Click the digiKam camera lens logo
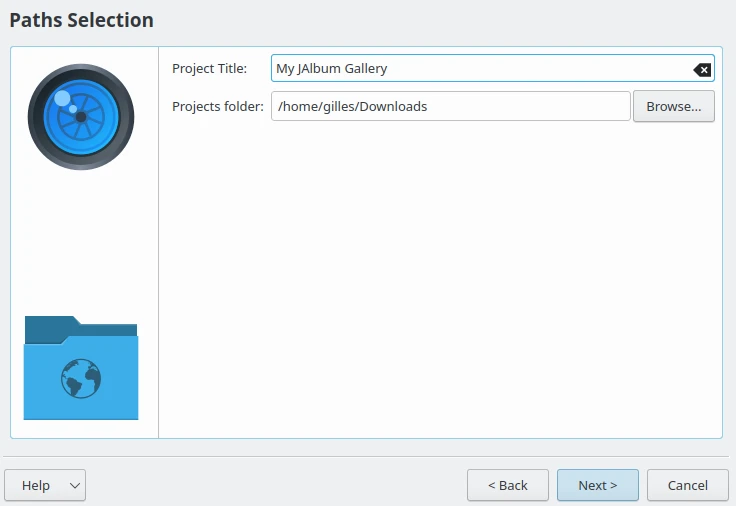The height and width of the screenshot is (506, 736). pyautogui.click(x=81, y=117)
